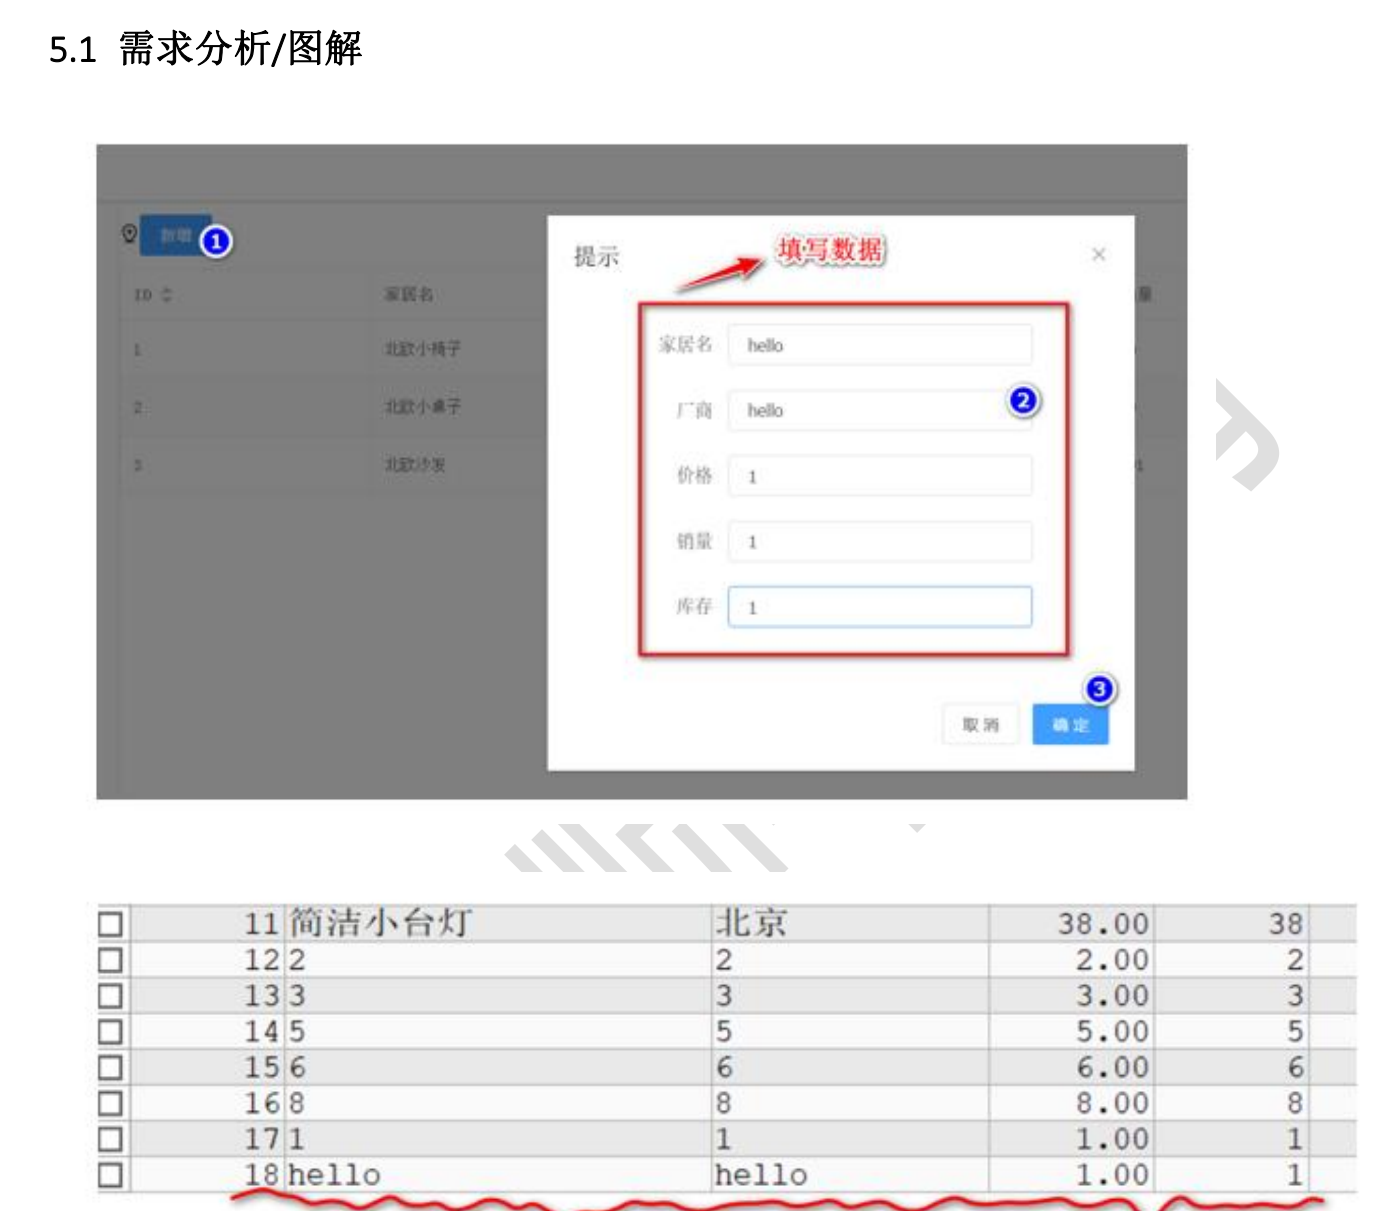Tick the checkbox for row 13
1384x1211 pixels.
coord(111,996)
